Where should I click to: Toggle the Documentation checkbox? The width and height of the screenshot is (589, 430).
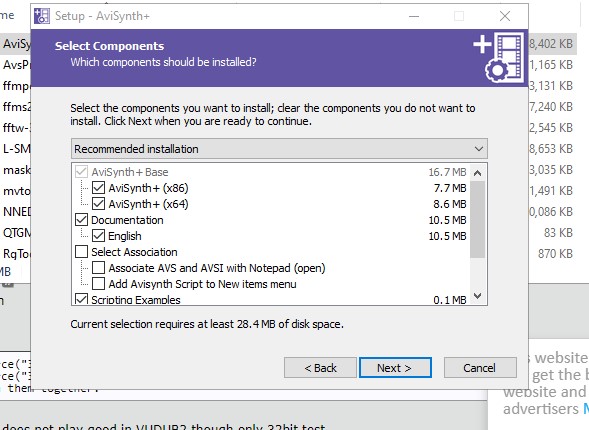tap(82, 220)
